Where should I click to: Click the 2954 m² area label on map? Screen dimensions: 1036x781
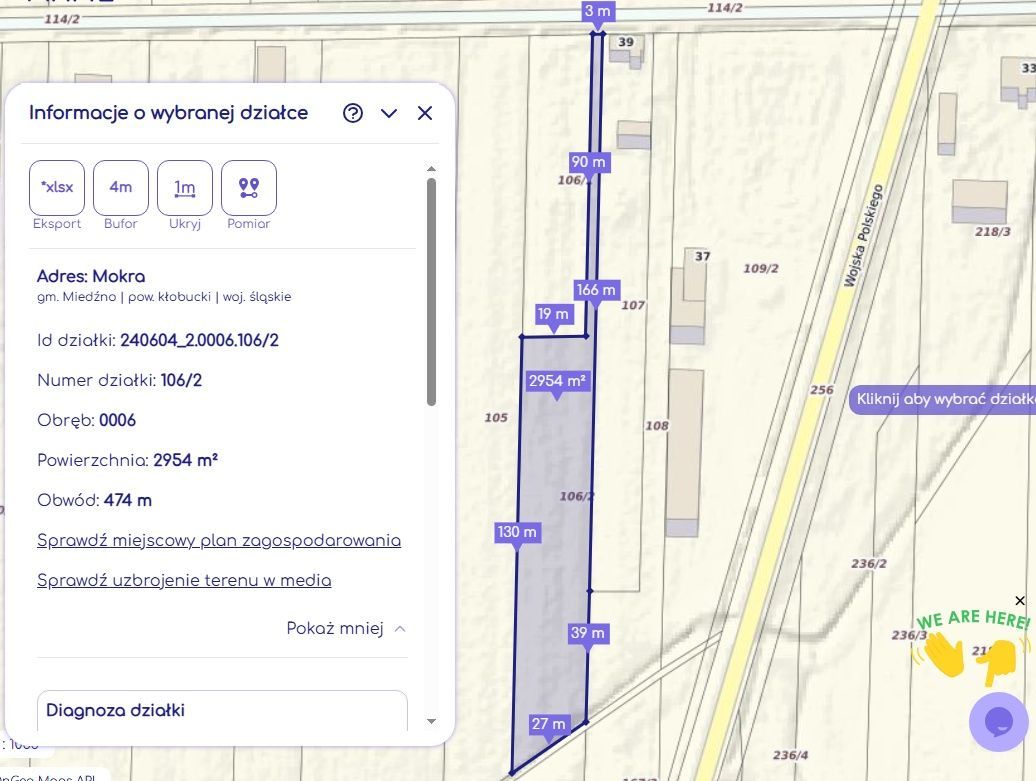pos(557,381)
